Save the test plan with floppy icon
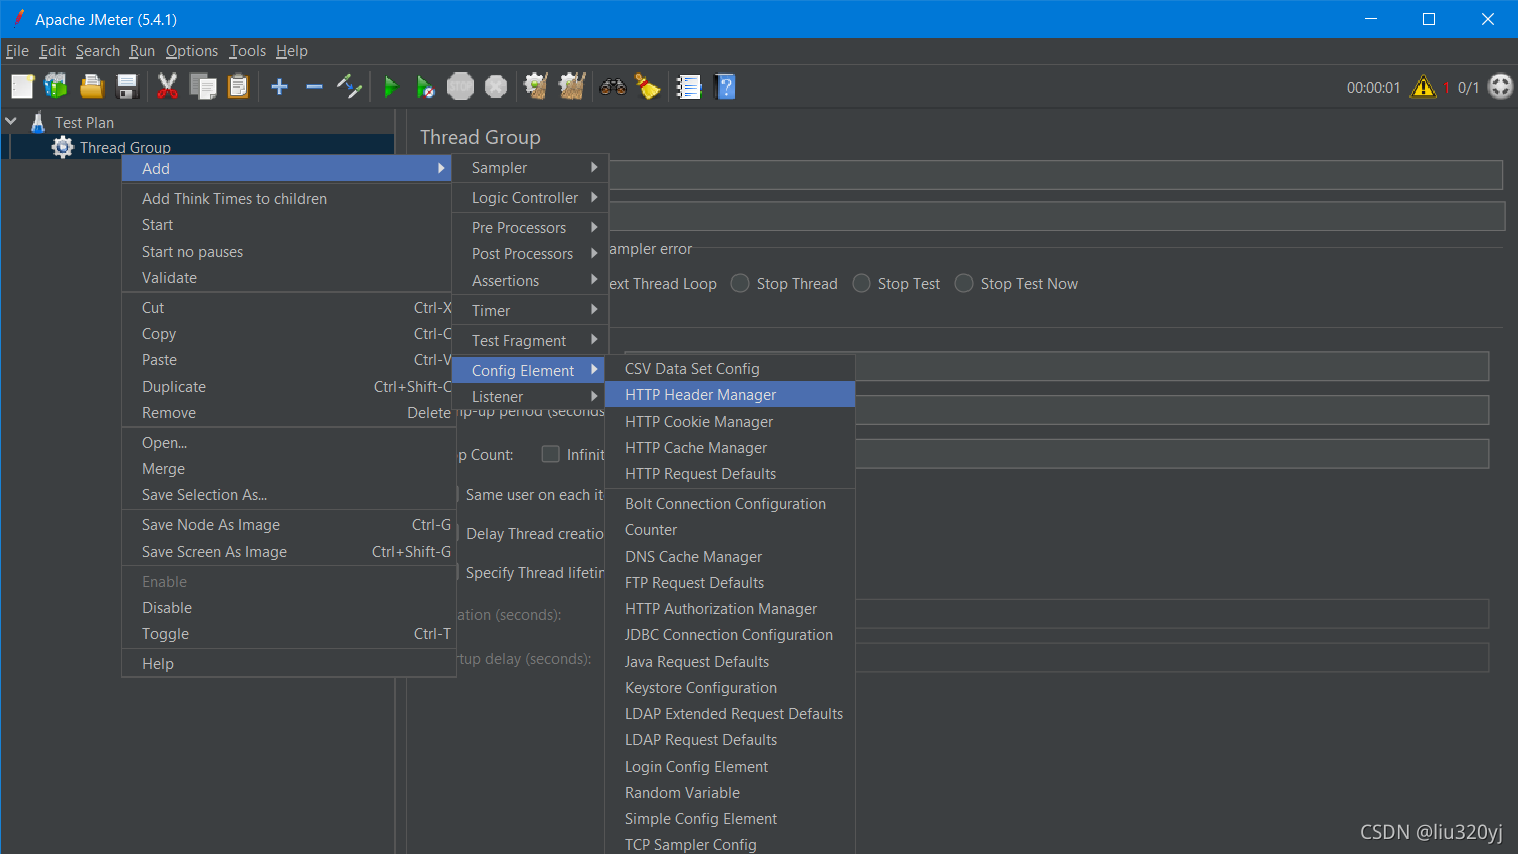Image resolution: width=1518 pixels, height=854 pixels. pos(127,87)
